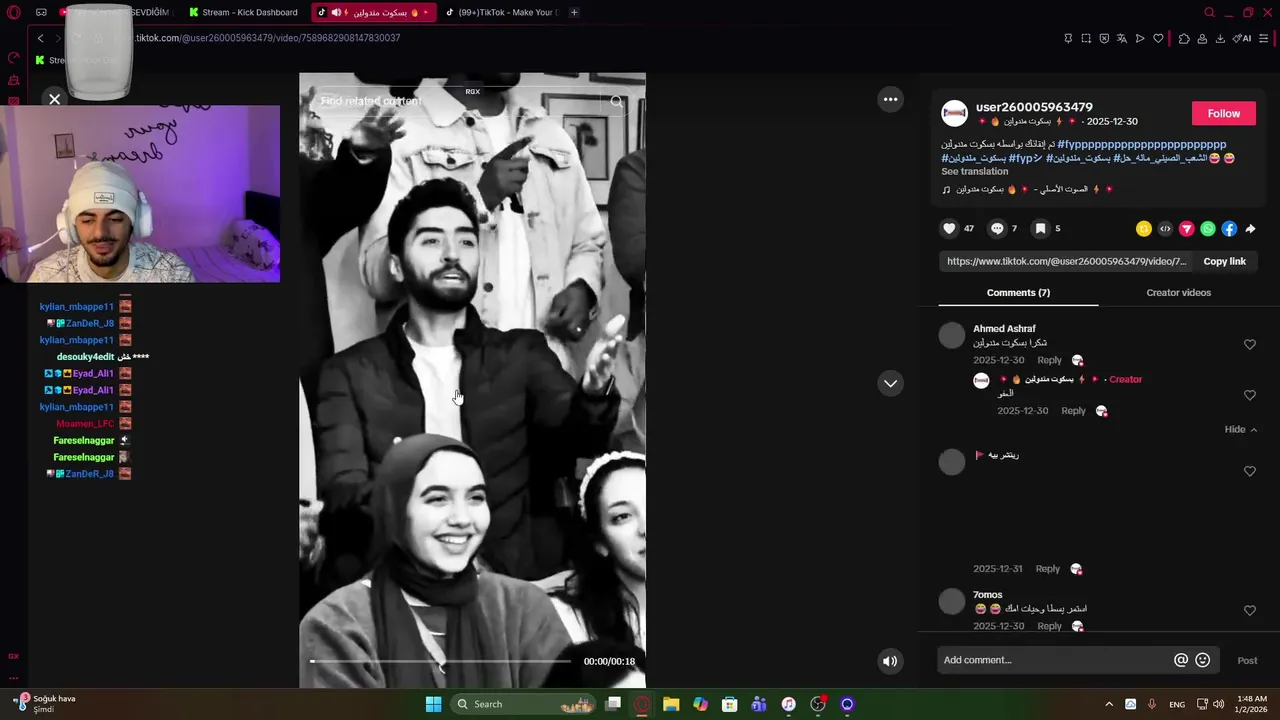Click the creator's profile avatar
1280x720 pixels.
(x=955, y=113)
